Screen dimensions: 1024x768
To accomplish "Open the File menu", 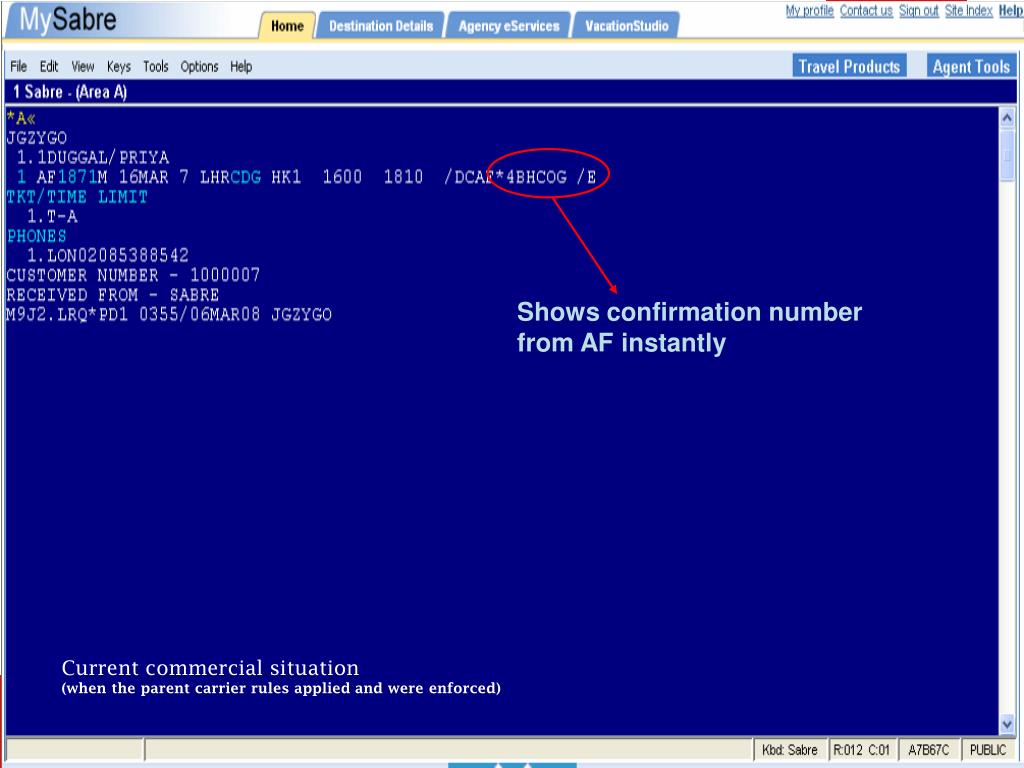I will (x=18, y=67).
